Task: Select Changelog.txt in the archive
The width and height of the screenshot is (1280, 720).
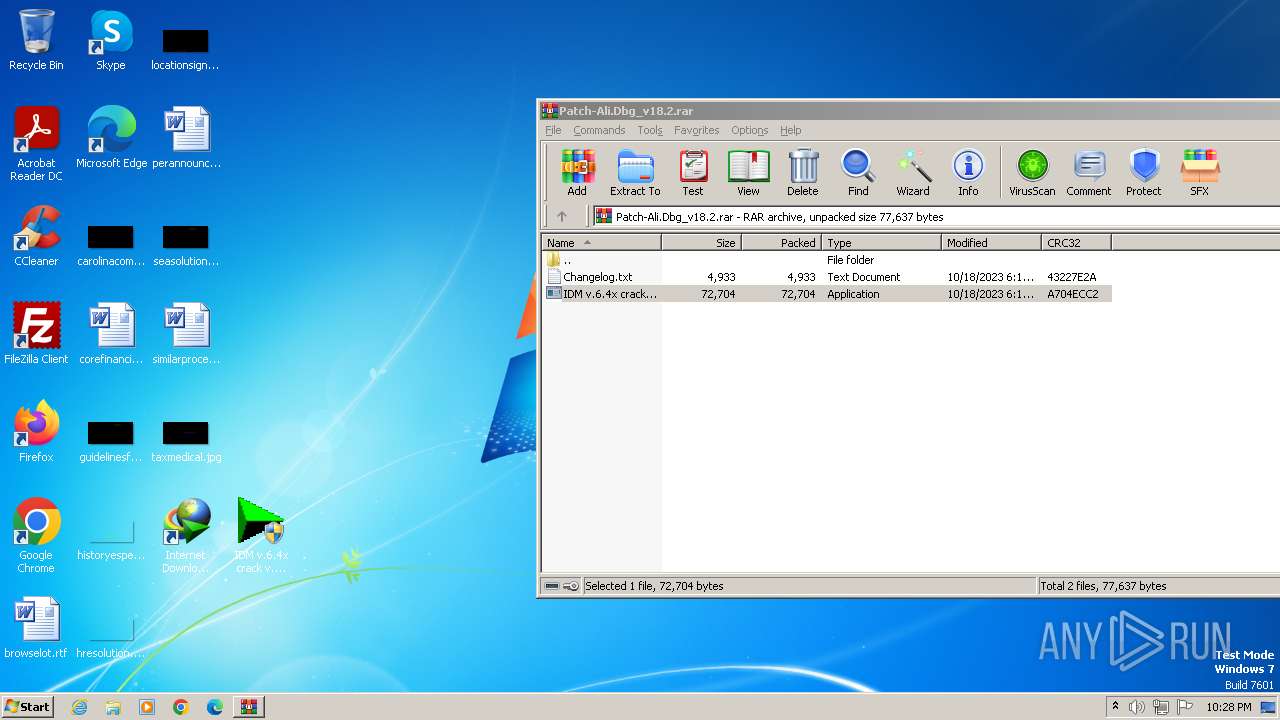Action: [x=826, y=277]
